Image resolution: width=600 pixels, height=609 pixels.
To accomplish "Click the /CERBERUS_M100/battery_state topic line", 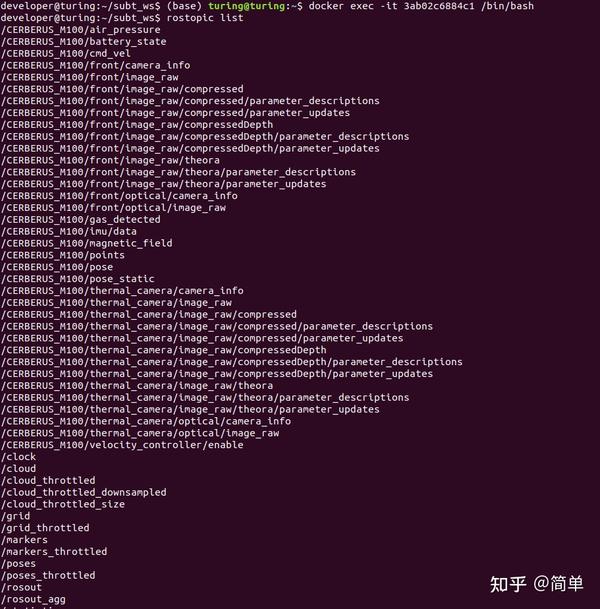I will [x=84, y=42].
